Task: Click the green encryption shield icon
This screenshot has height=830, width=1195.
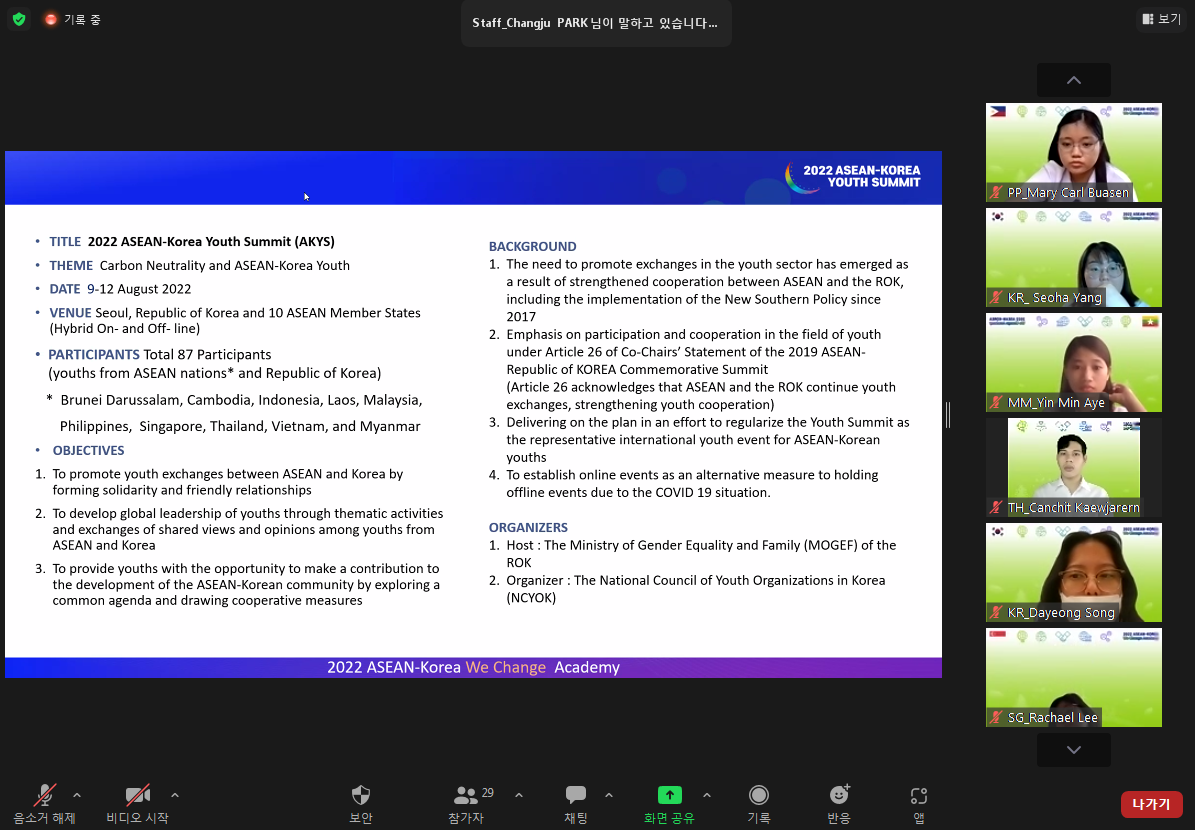Action: (19, 19)
